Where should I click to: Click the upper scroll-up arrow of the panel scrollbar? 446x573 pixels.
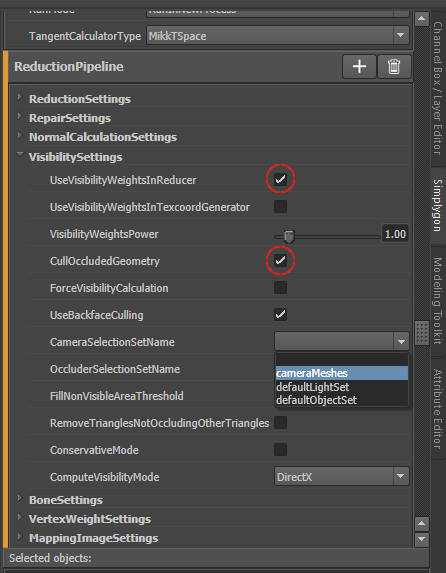(422, 18)
